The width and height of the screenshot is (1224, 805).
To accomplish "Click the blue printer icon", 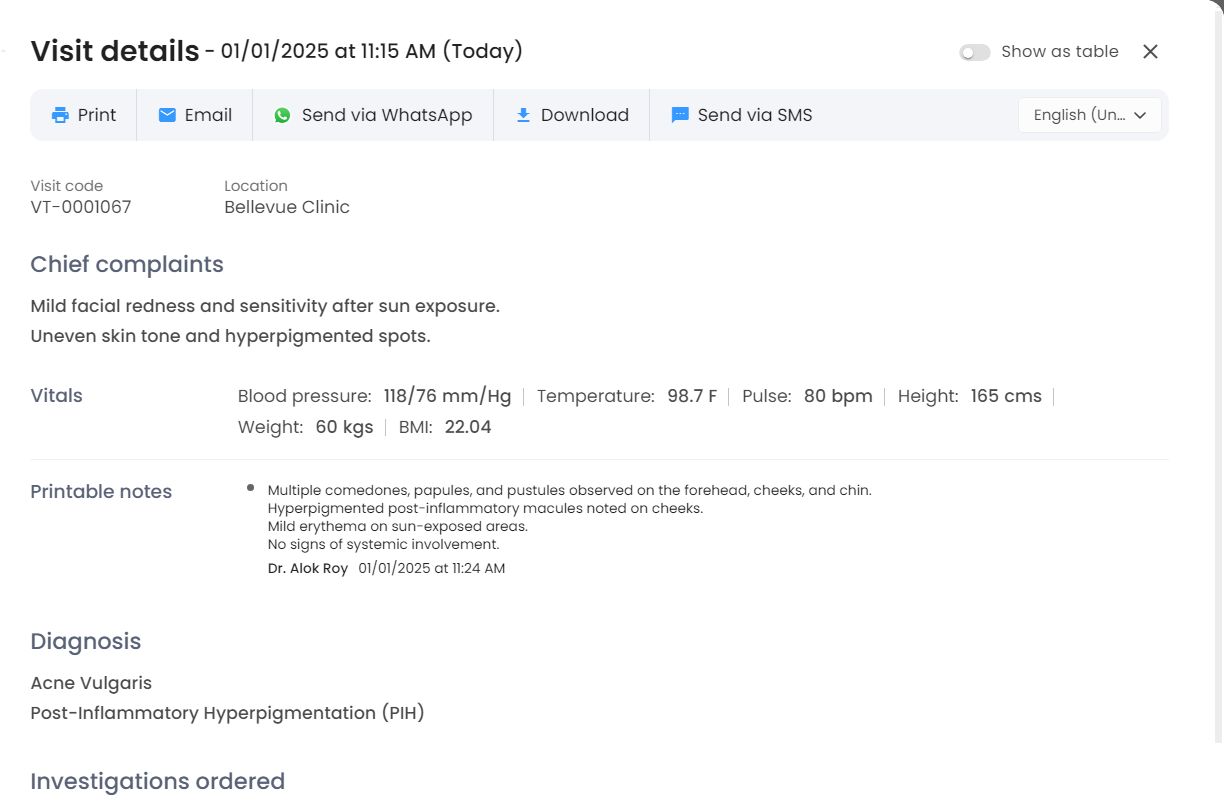I will 60,115.
